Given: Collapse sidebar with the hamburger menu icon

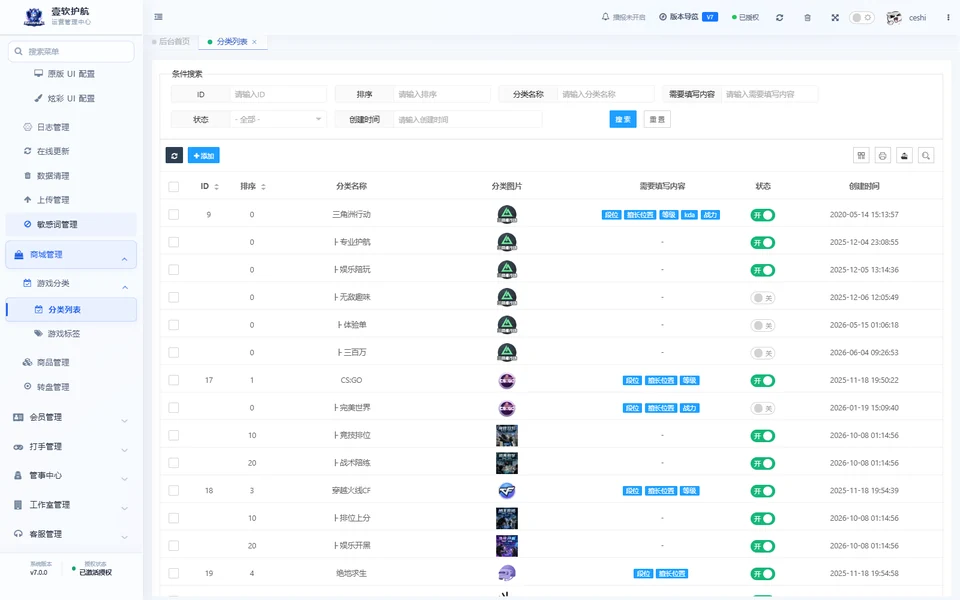Looking at the screenshot, I should (x=159, y=17).
